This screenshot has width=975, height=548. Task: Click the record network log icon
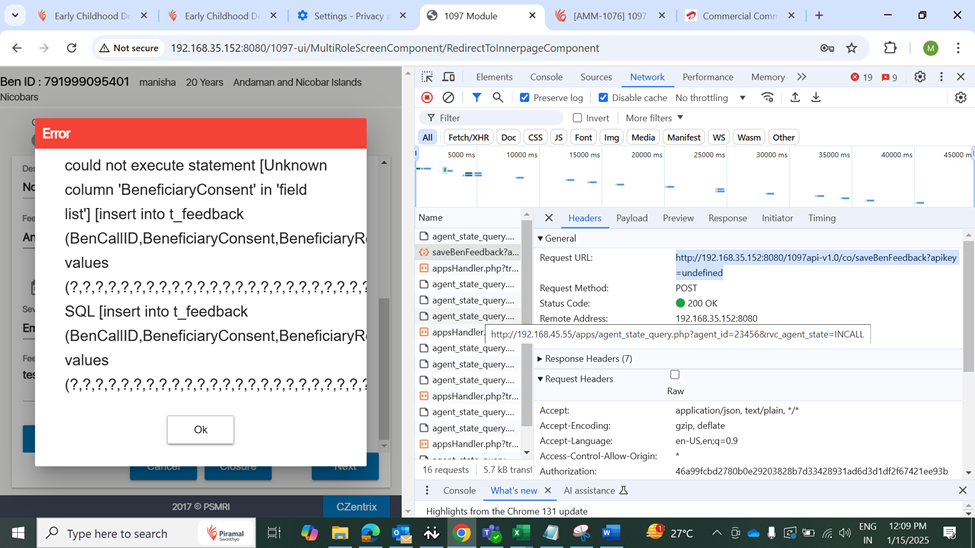click(427, 98)
